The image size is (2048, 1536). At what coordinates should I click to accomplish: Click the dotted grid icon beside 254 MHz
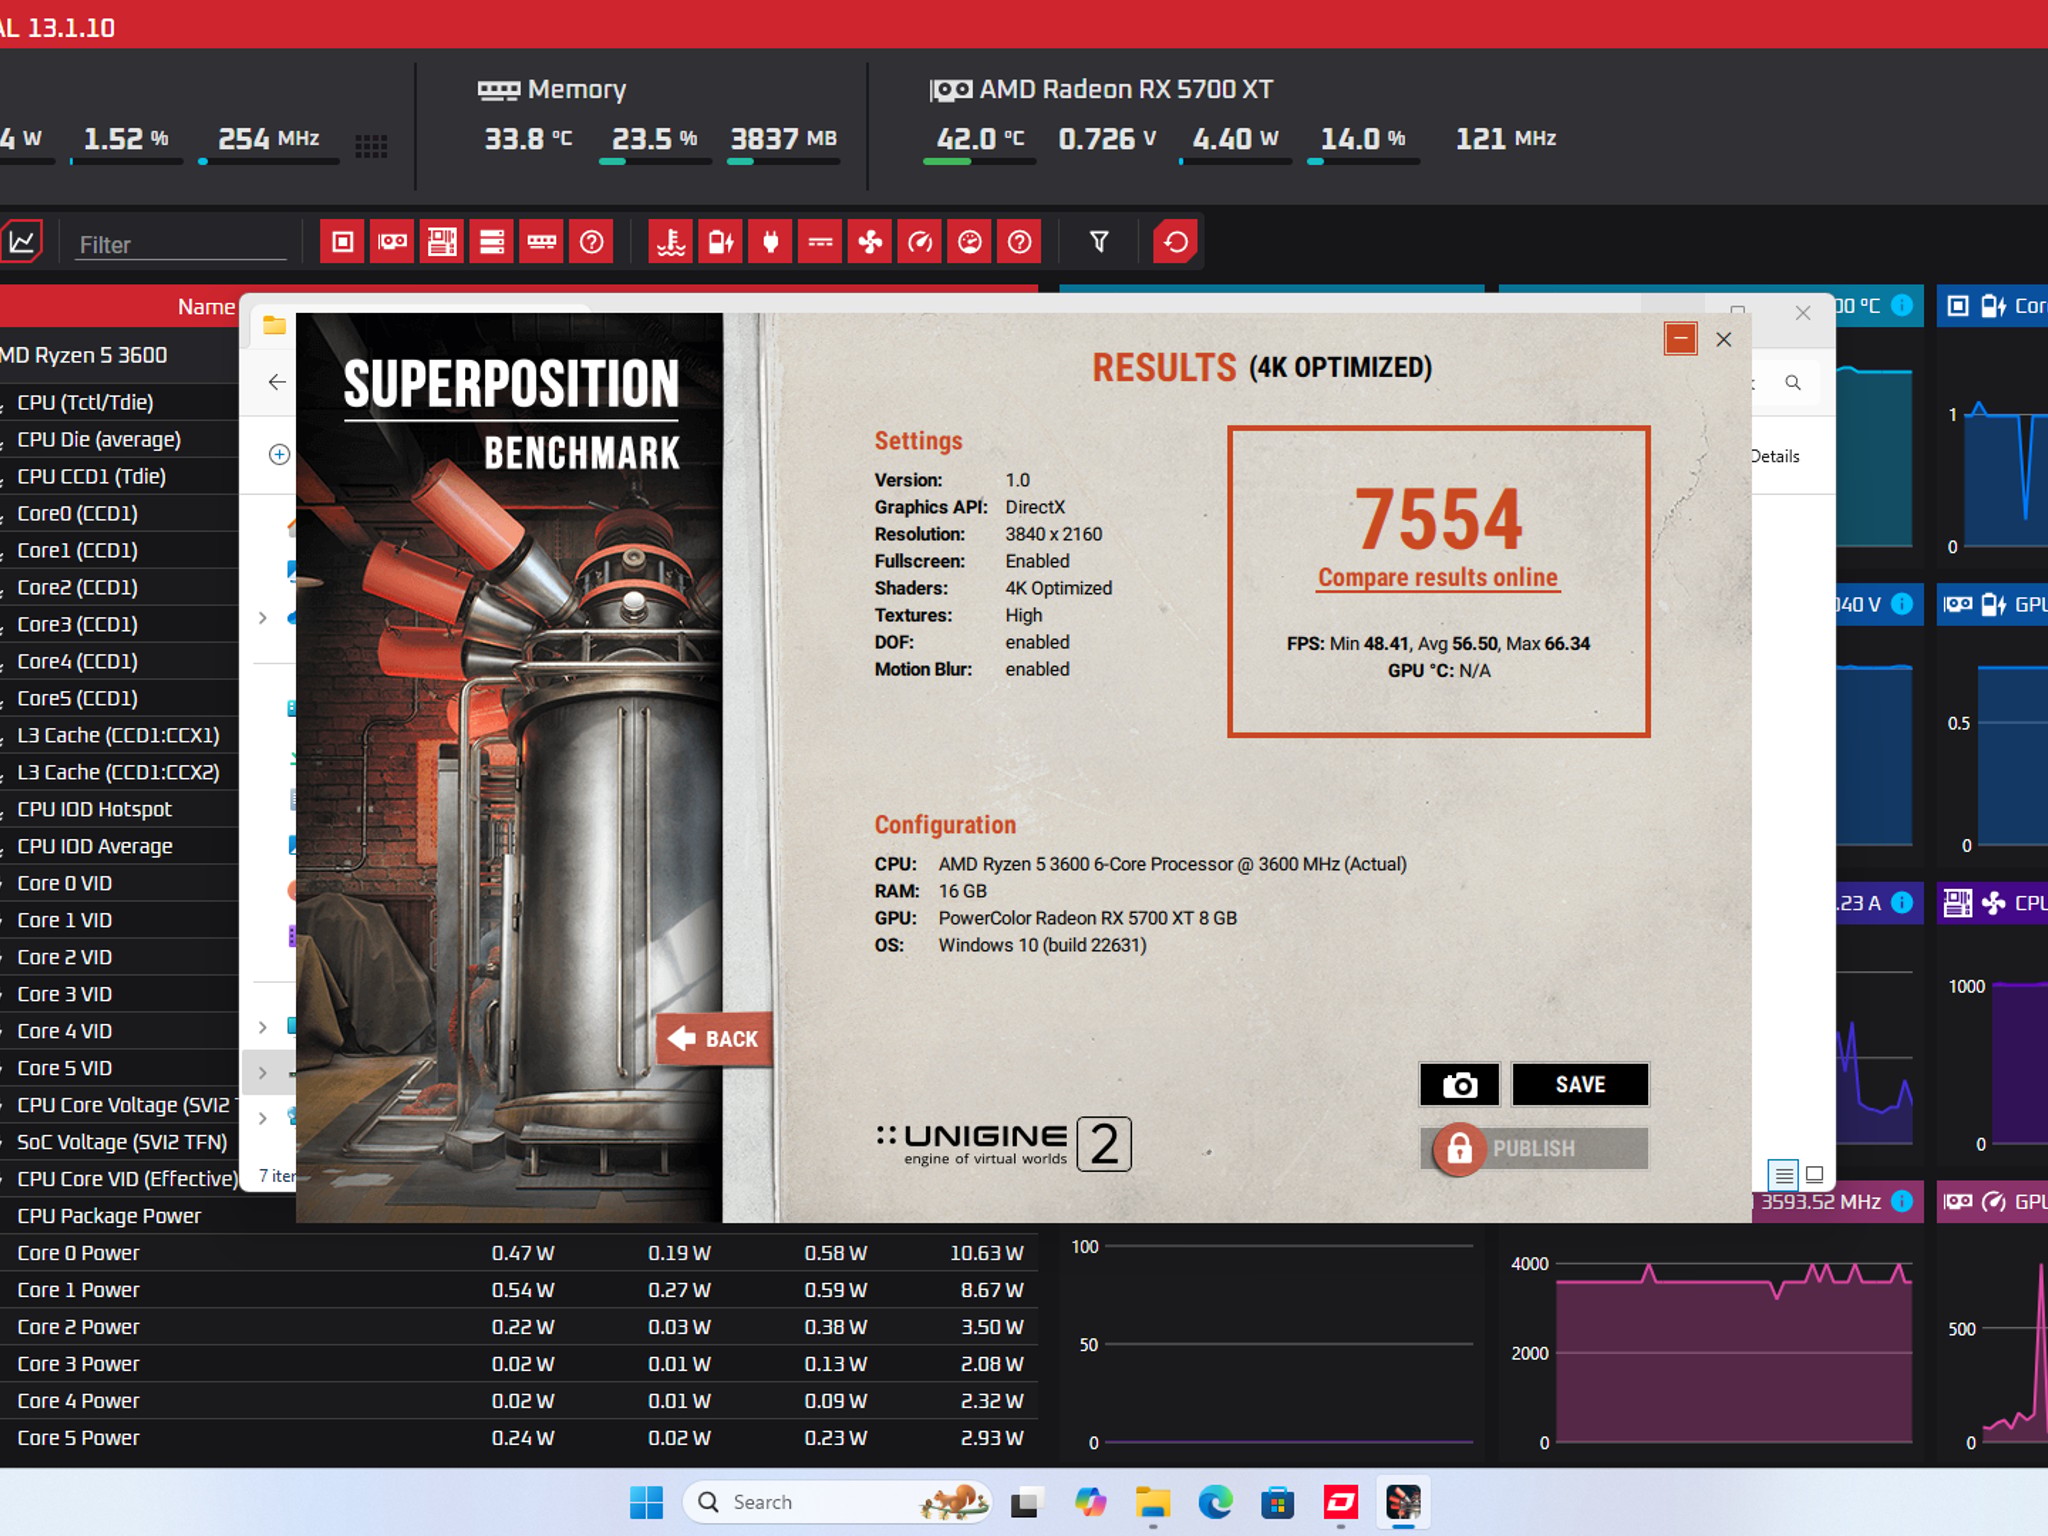pos(371,146)
